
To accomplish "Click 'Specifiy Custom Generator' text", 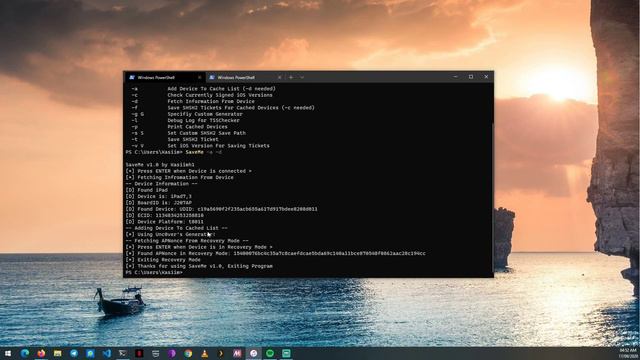I will [205, 114].
